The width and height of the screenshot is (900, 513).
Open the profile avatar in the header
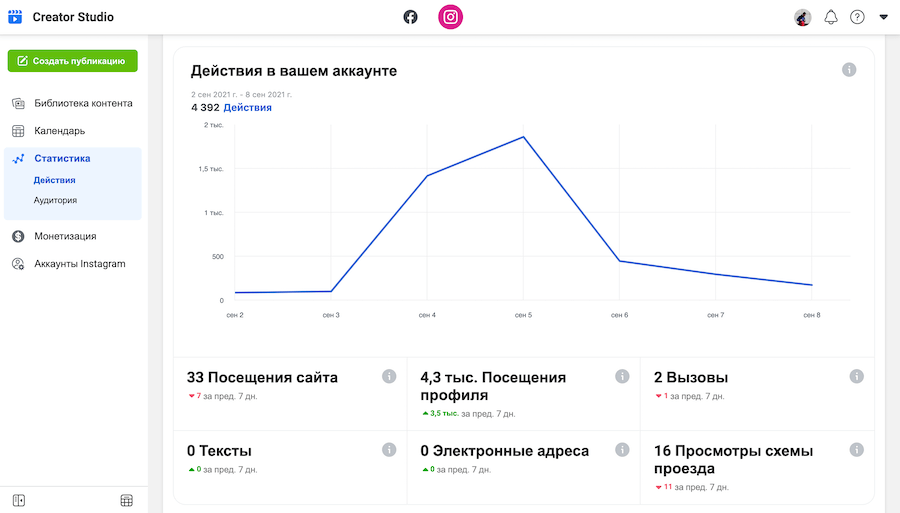point(802,17)
